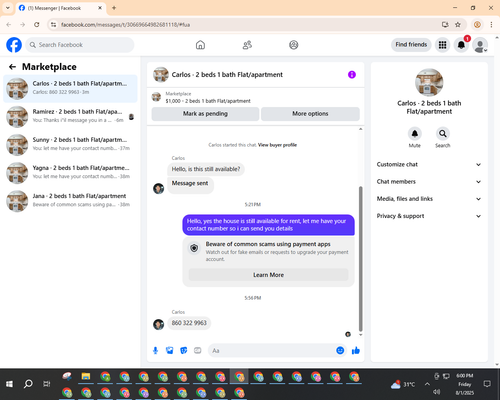Open a new browser tab

[114, 8]
